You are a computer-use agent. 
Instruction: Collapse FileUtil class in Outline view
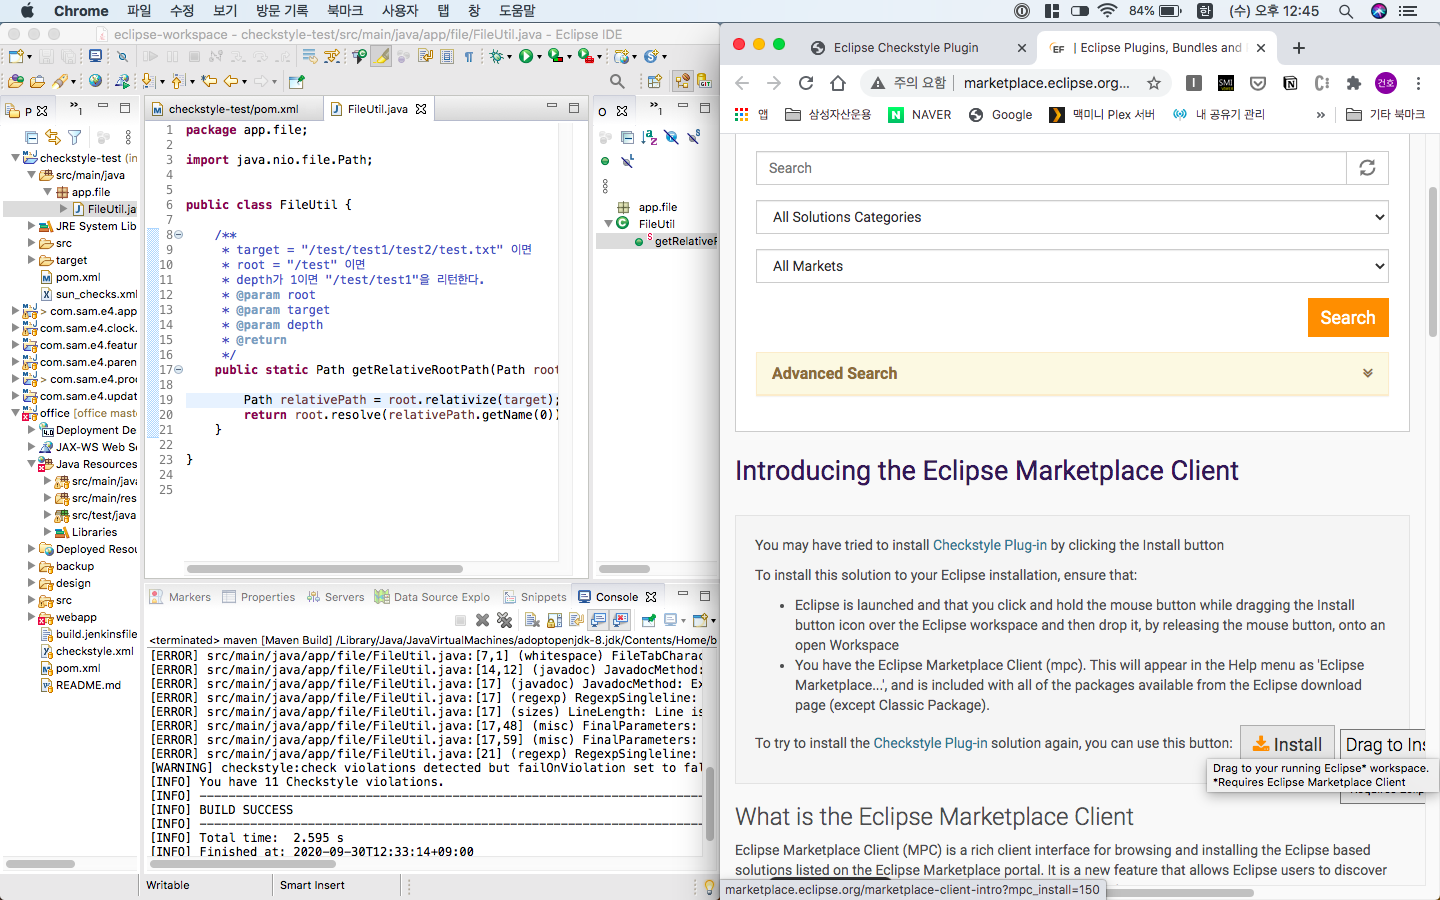pyautogui.click(x=608, y=224)
